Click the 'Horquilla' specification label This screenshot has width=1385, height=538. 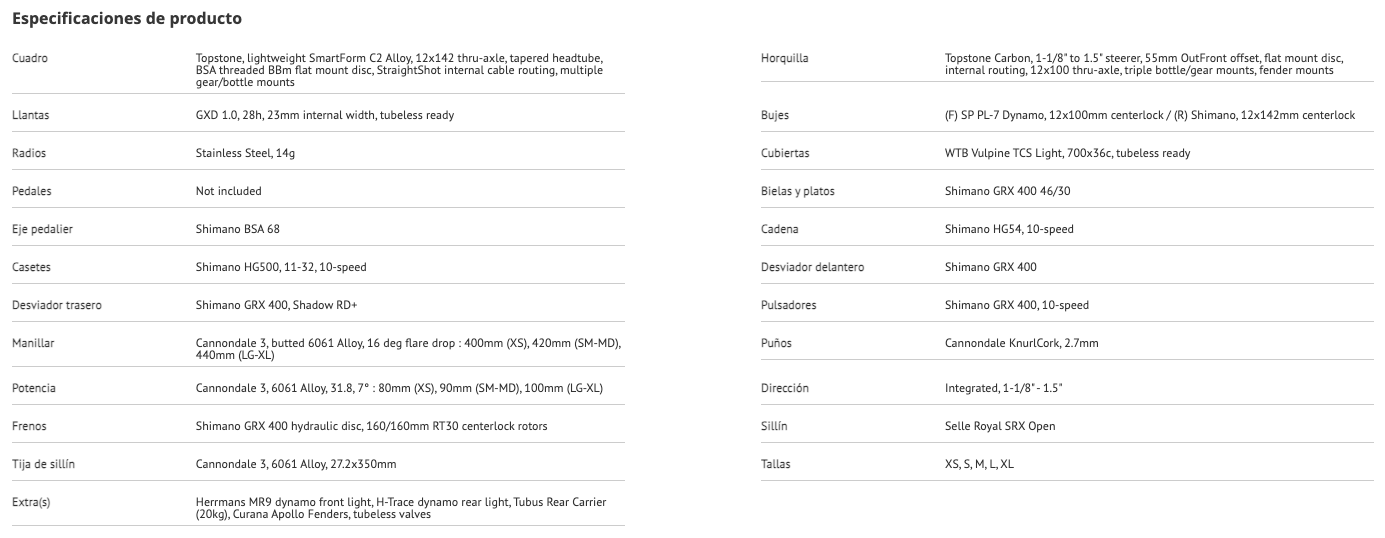click(x=785, y=58)
